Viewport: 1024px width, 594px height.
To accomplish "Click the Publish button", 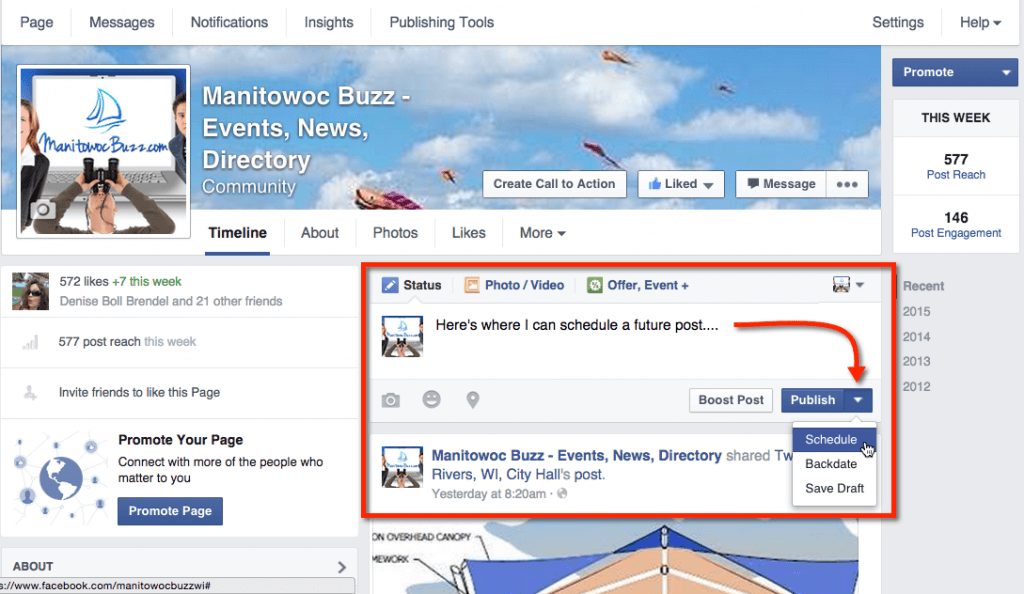I will (812, 400).
